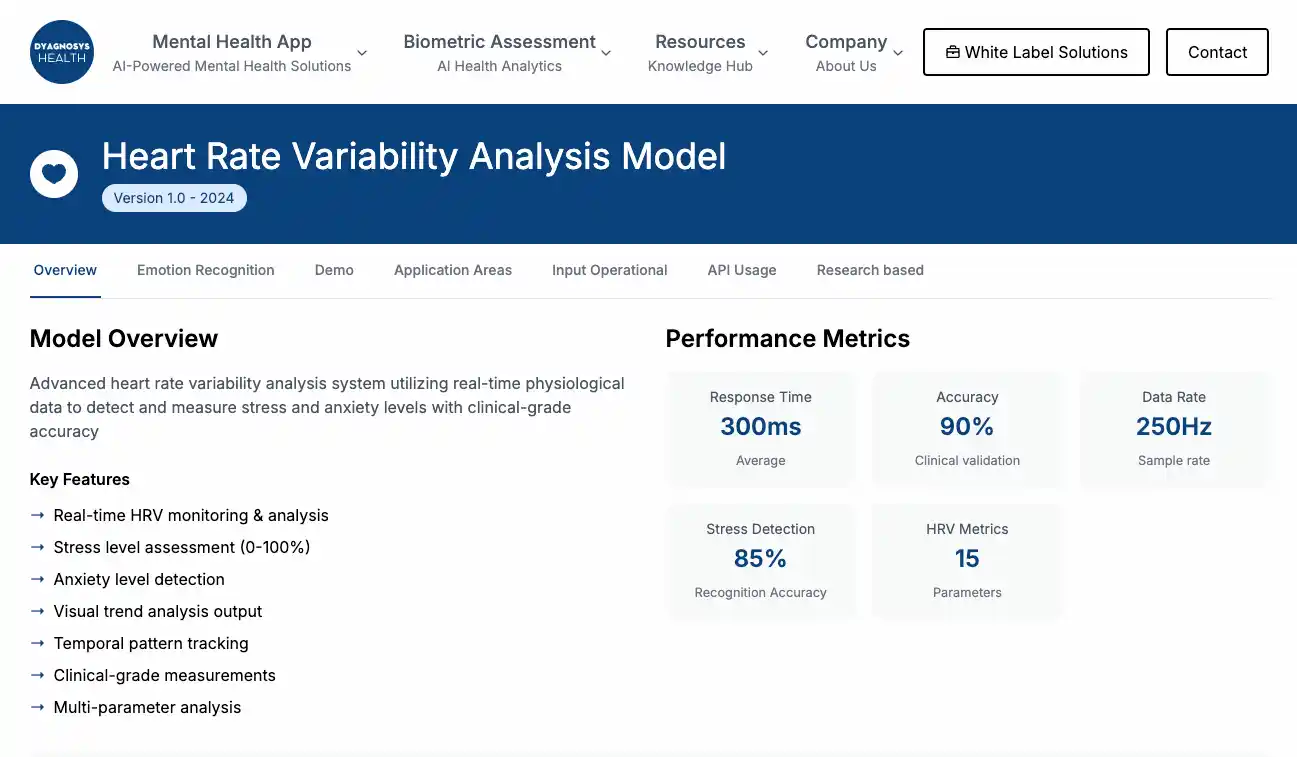The width and height of the screenshot is (1297, 757).
Task: Click the Dyagnosys Health logo
Action: [x=62, y=52]
